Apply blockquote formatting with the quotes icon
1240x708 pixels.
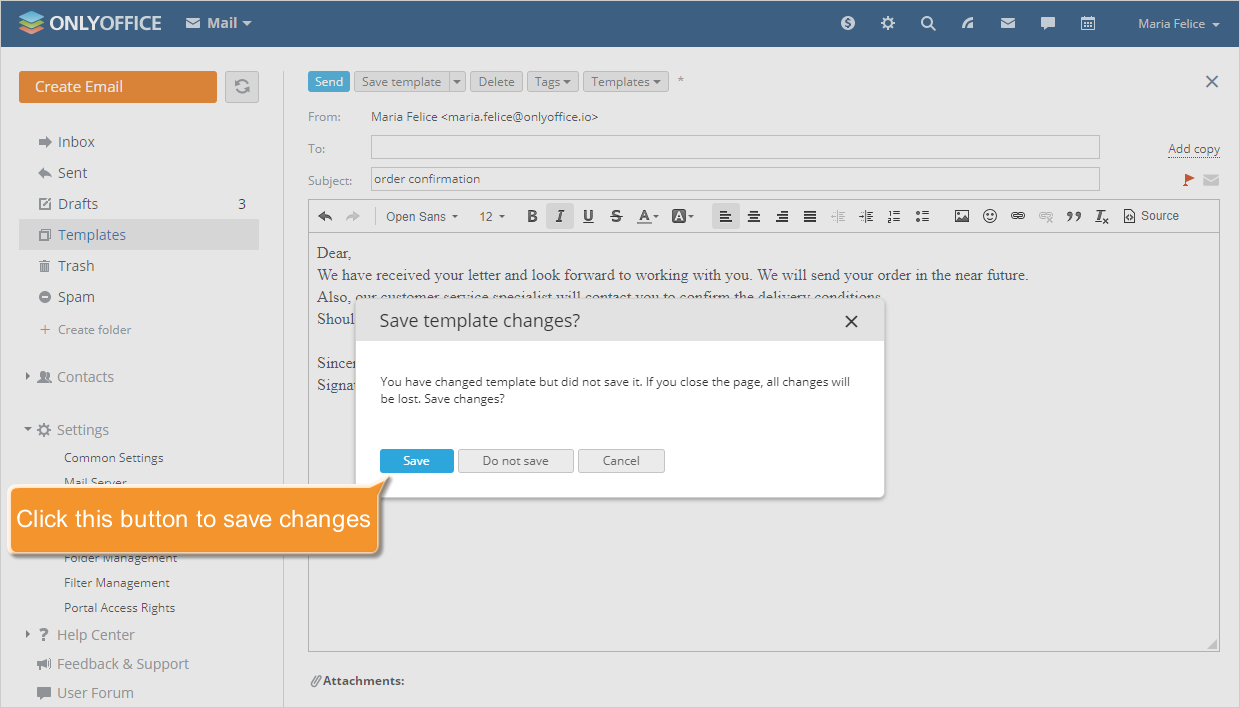pyautogui.click(x=1073, y=215)
